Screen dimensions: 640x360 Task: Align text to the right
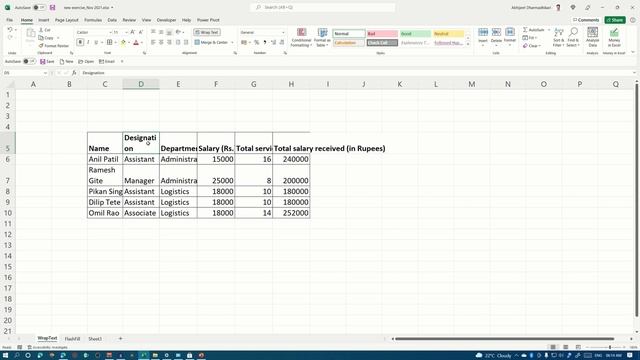169,42
